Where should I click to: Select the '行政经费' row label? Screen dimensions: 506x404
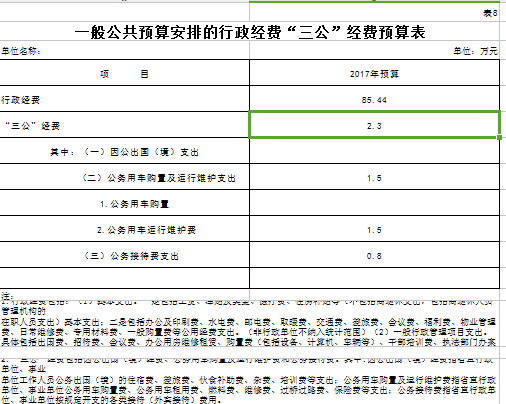tap(125, 99)
